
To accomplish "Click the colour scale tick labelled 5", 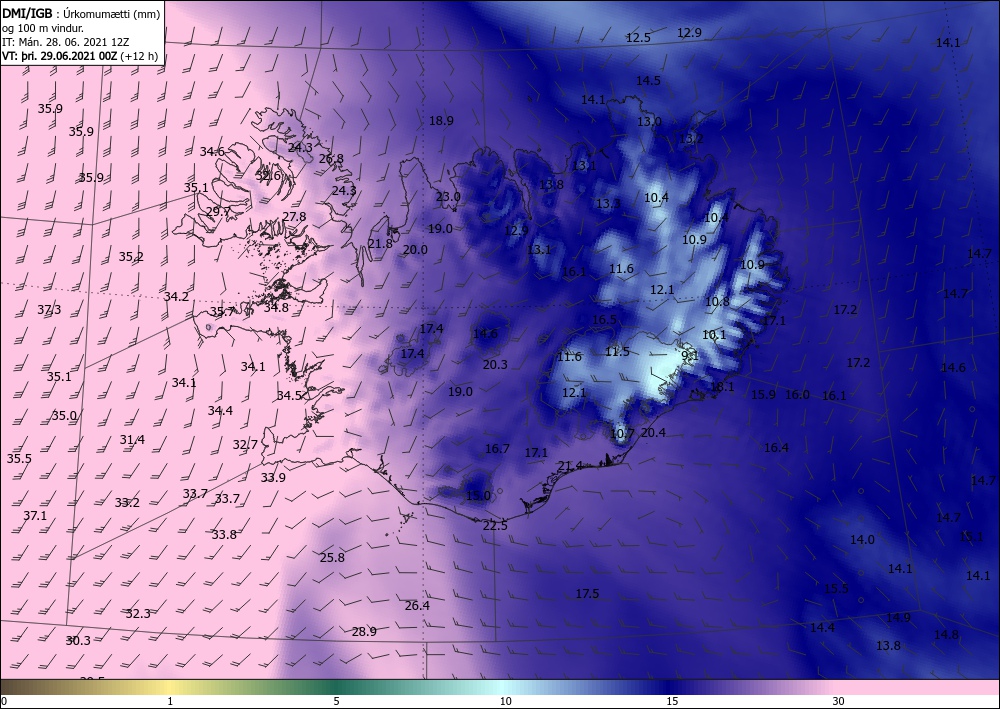I will point(336,701).
